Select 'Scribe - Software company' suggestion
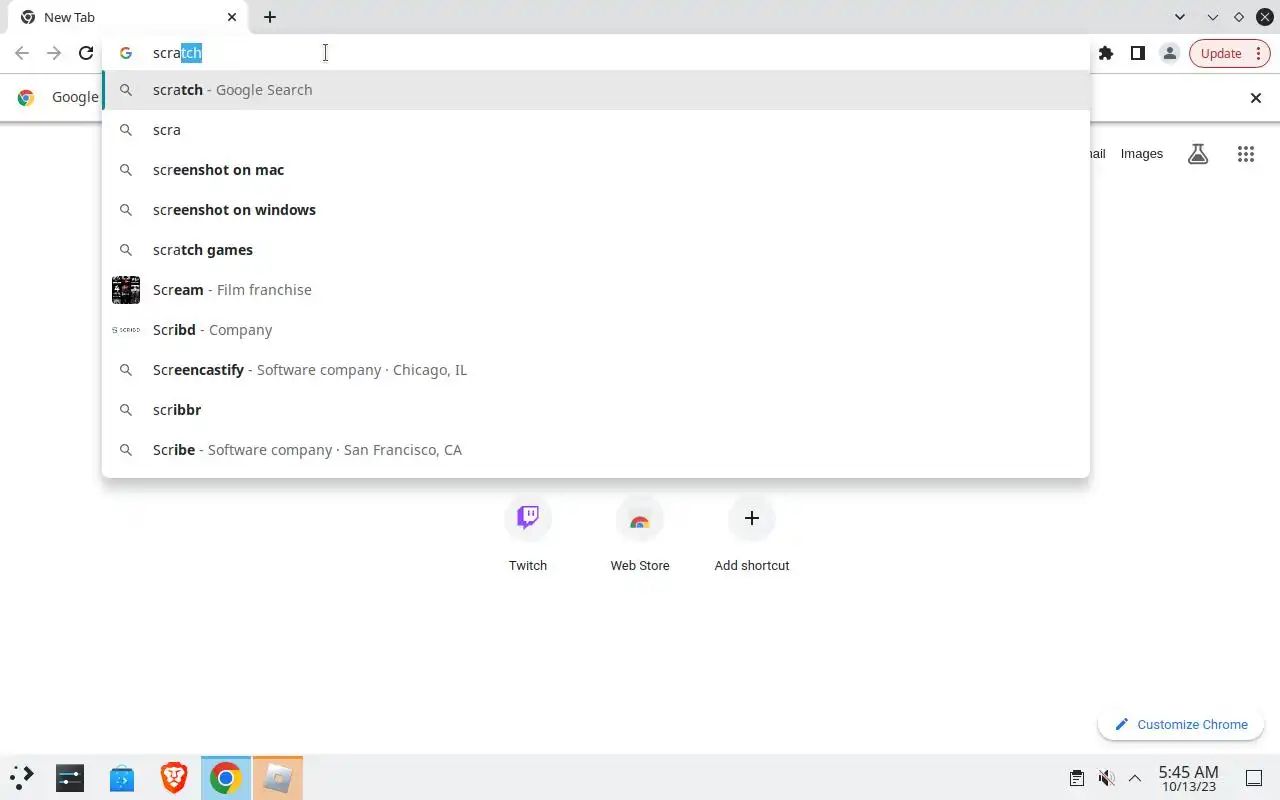The width and height of the screenshot is (1280, 800). pos(596,450)
